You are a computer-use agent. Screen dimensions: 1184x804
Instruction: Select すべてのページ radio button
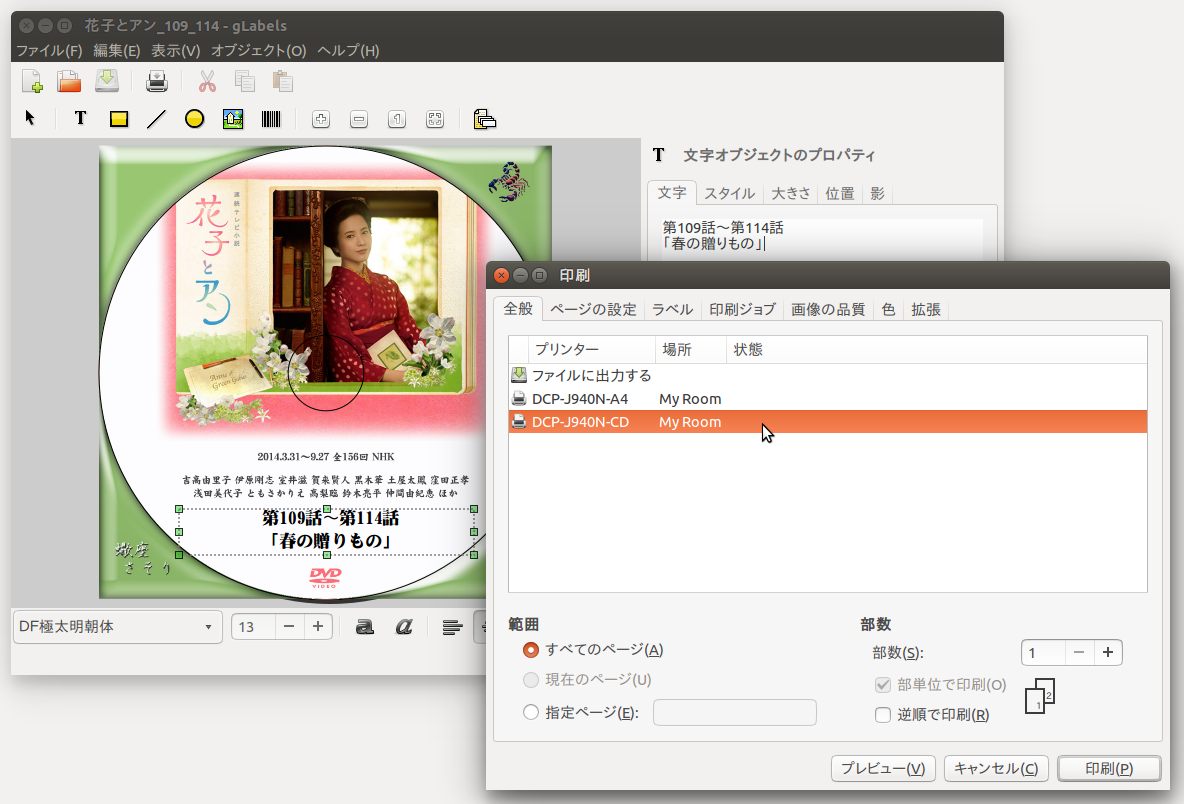pyautogui.click(x=531, y=650)
